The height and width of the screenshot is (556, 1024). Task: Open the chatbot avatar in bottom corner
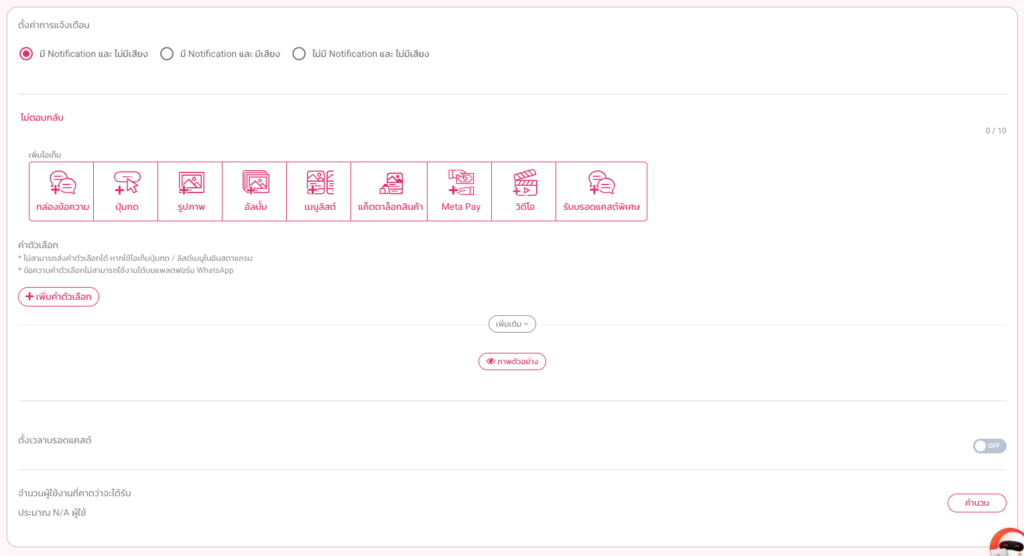point(1006,542)
